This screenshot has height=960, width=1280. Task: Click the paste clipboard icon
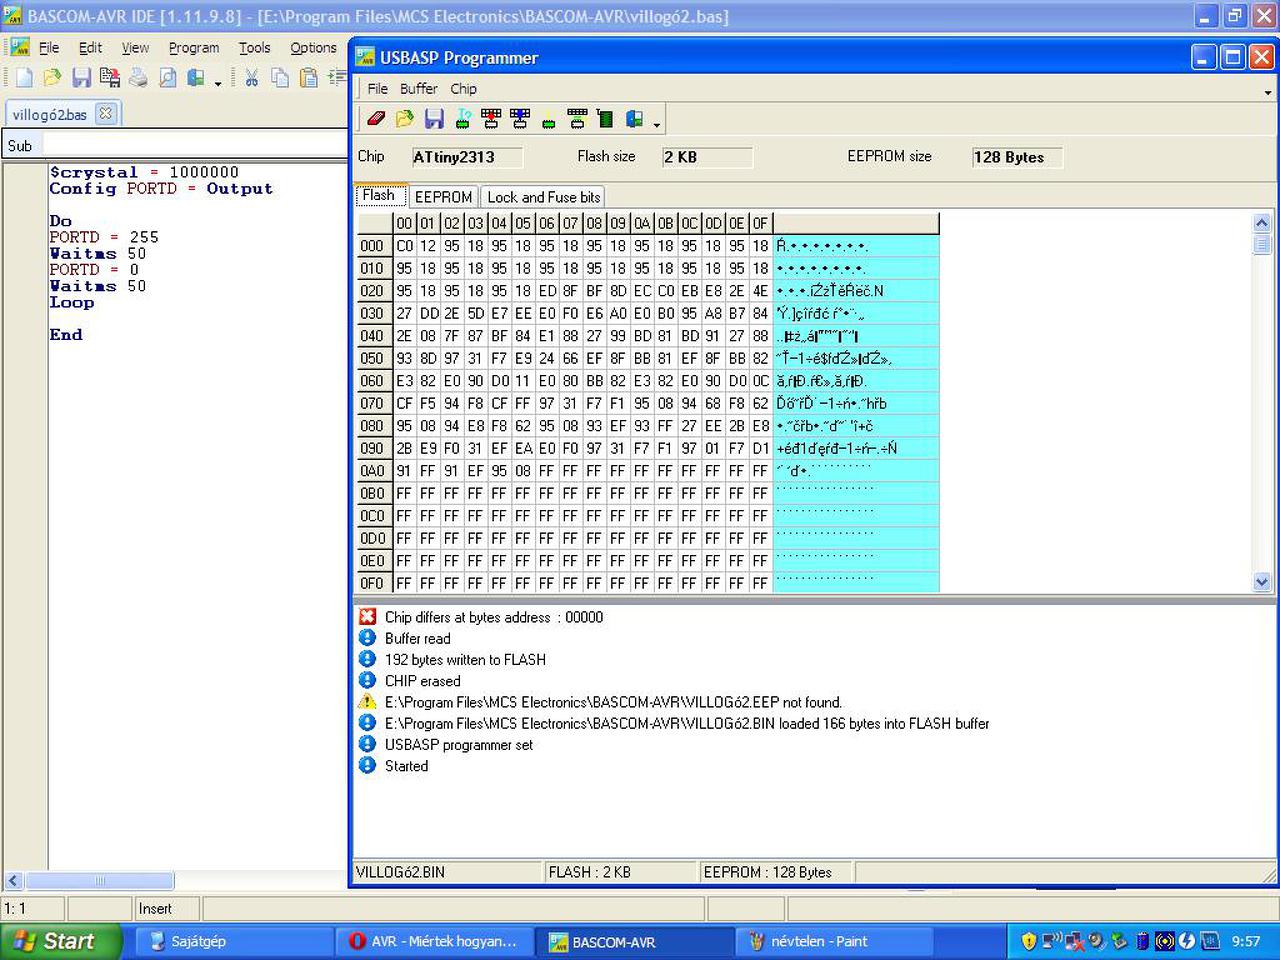tap(309, 78)
